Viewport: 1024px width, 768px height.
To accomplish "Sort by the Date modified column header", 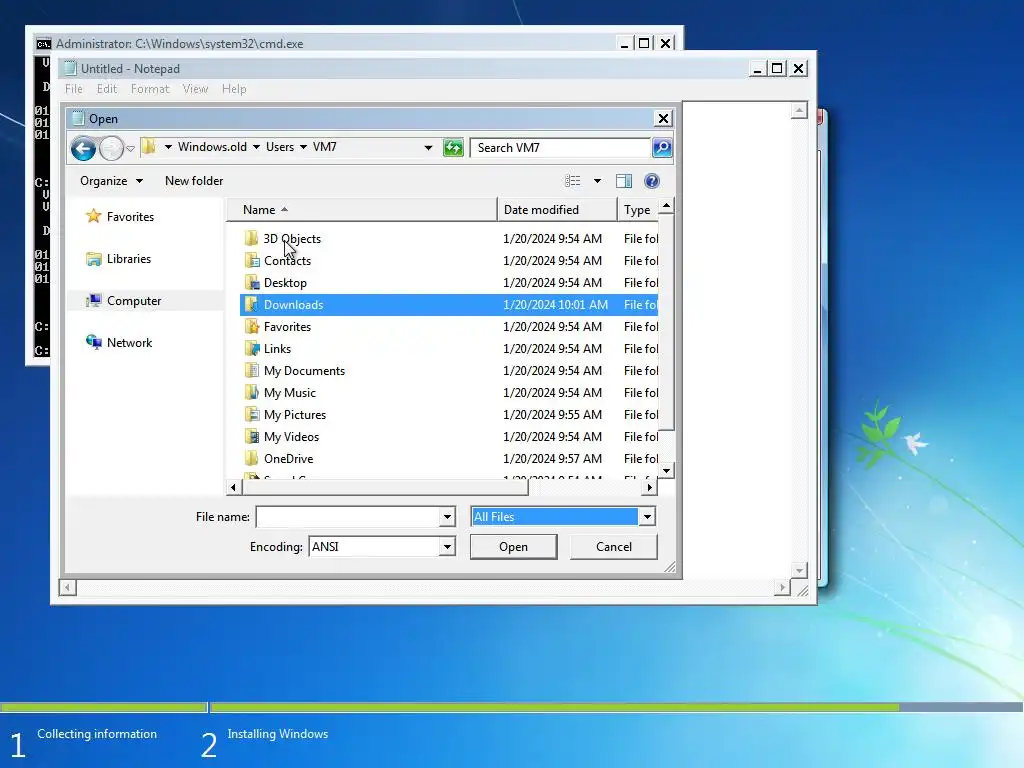I will coord(557,210).
